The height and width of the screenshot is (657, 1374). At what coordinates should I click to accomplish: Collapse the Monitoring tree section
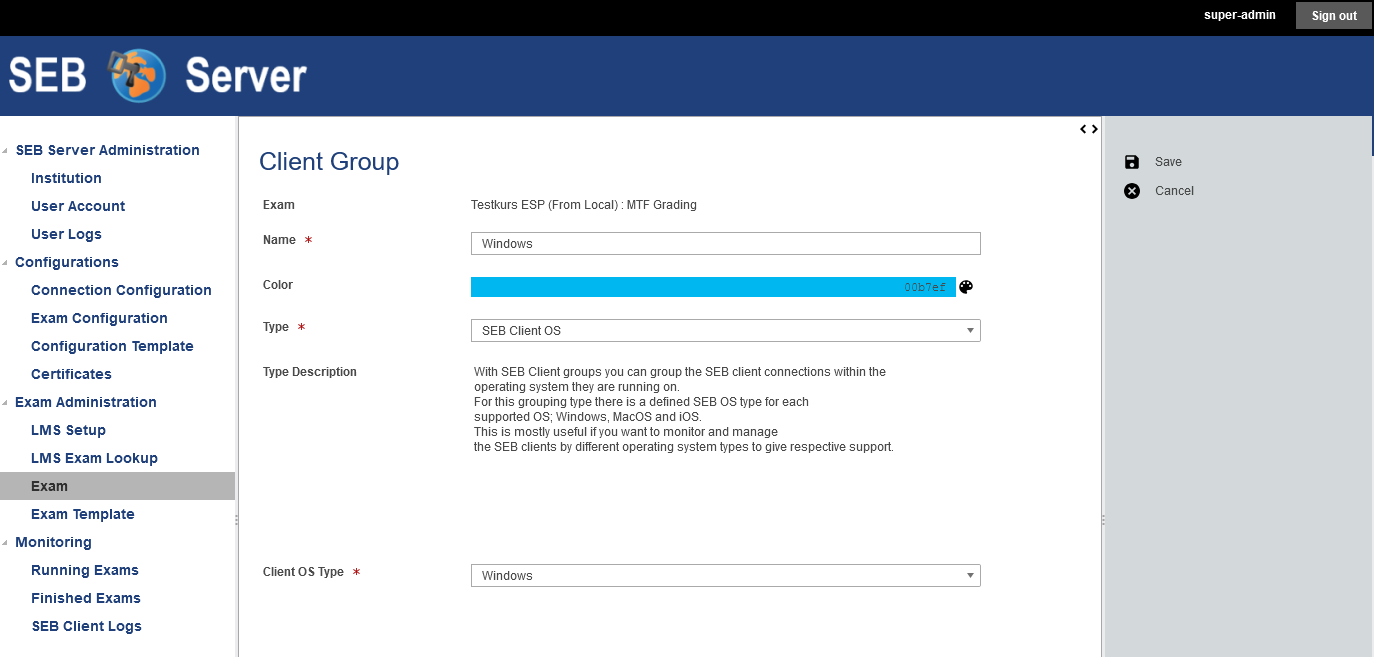pyautogui.click(x=6, y=543)
